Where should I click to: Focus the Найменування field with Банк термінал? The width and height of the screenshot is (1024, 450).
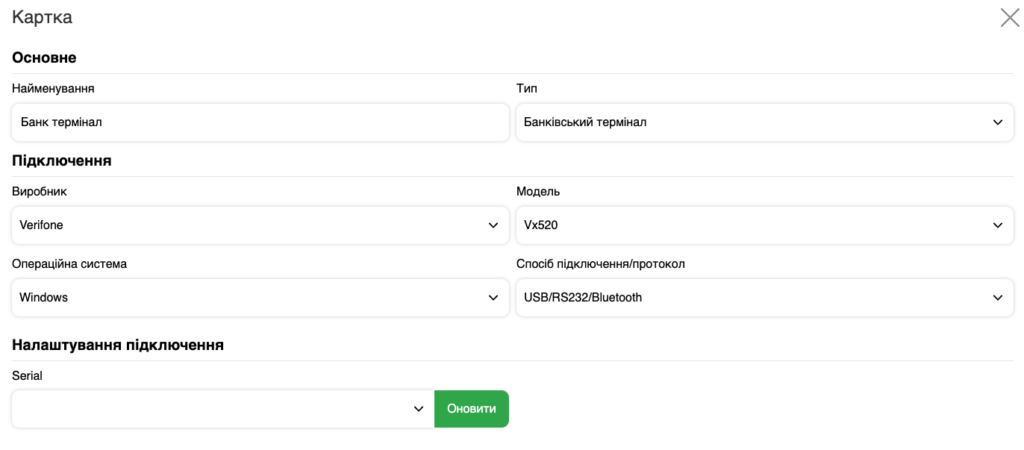click(260, 123)
